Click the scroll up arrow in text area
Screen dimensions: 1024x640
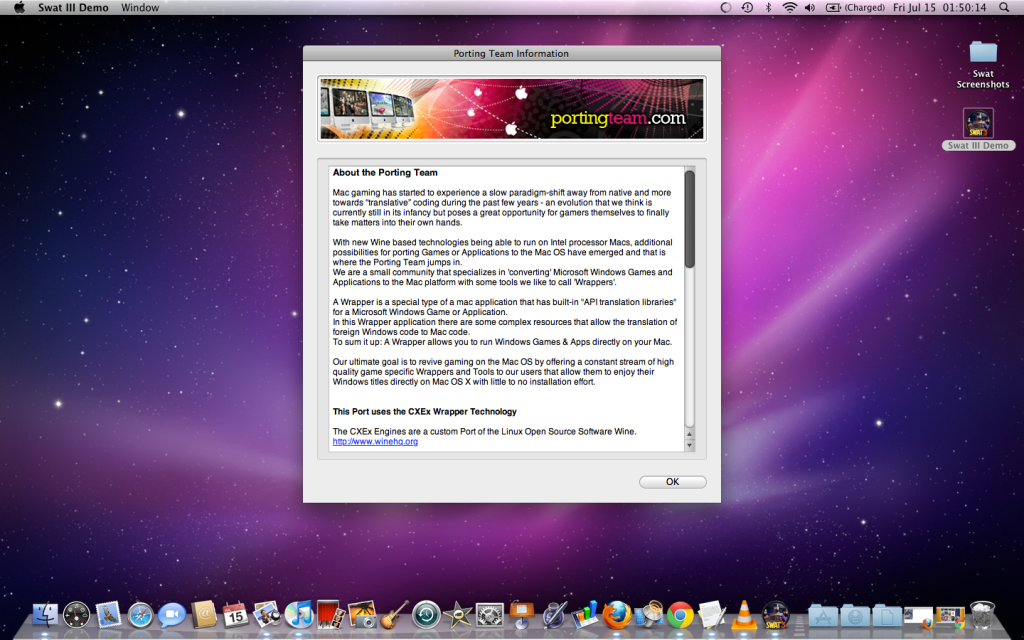tap(689, 434)
